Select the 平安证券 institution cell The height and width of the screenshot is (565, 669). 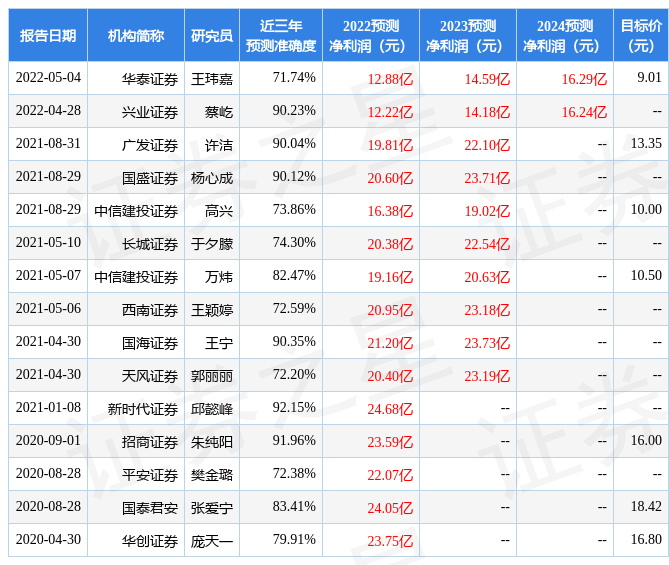[150, 475]
